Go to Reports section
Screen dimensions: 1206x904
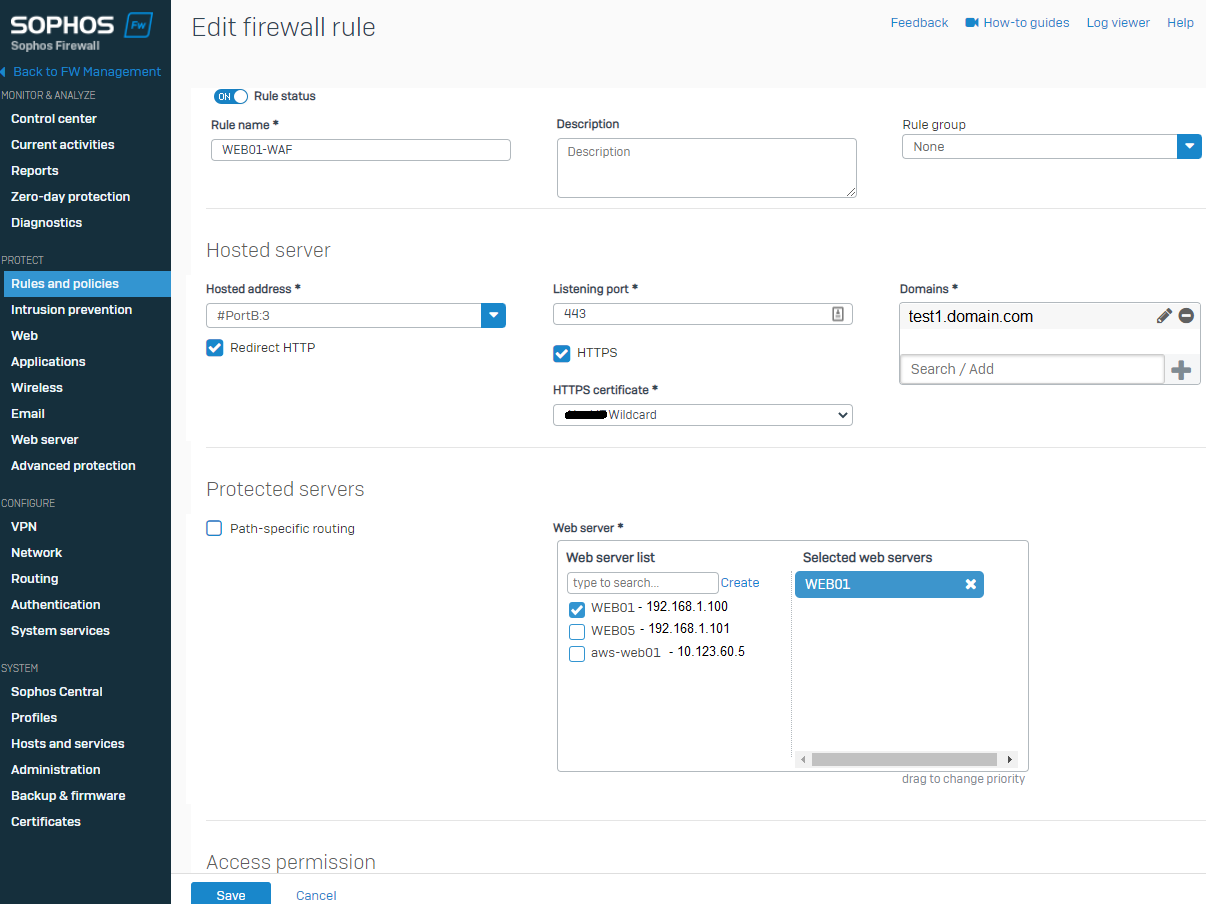[35, 170]
